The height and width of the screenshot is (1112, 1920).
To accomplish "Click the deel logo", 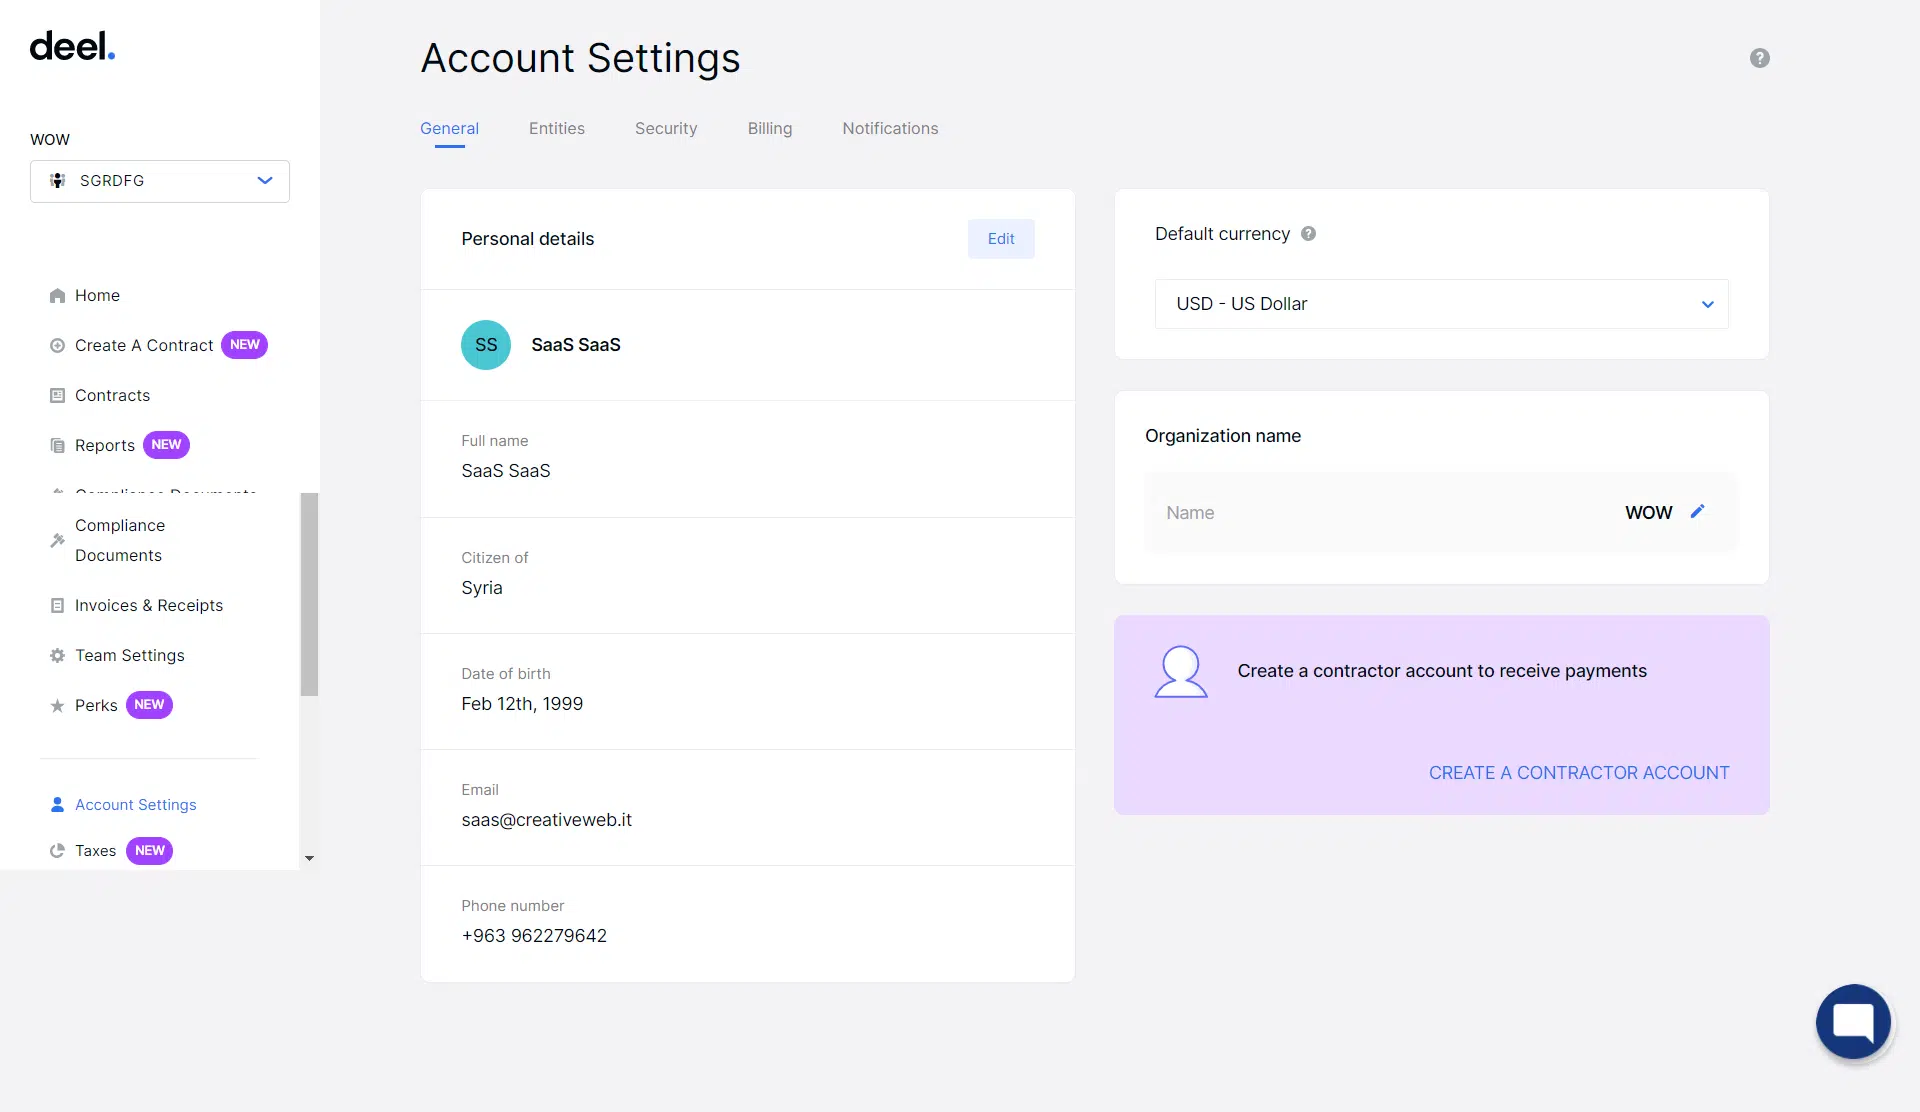I will 73,46.
